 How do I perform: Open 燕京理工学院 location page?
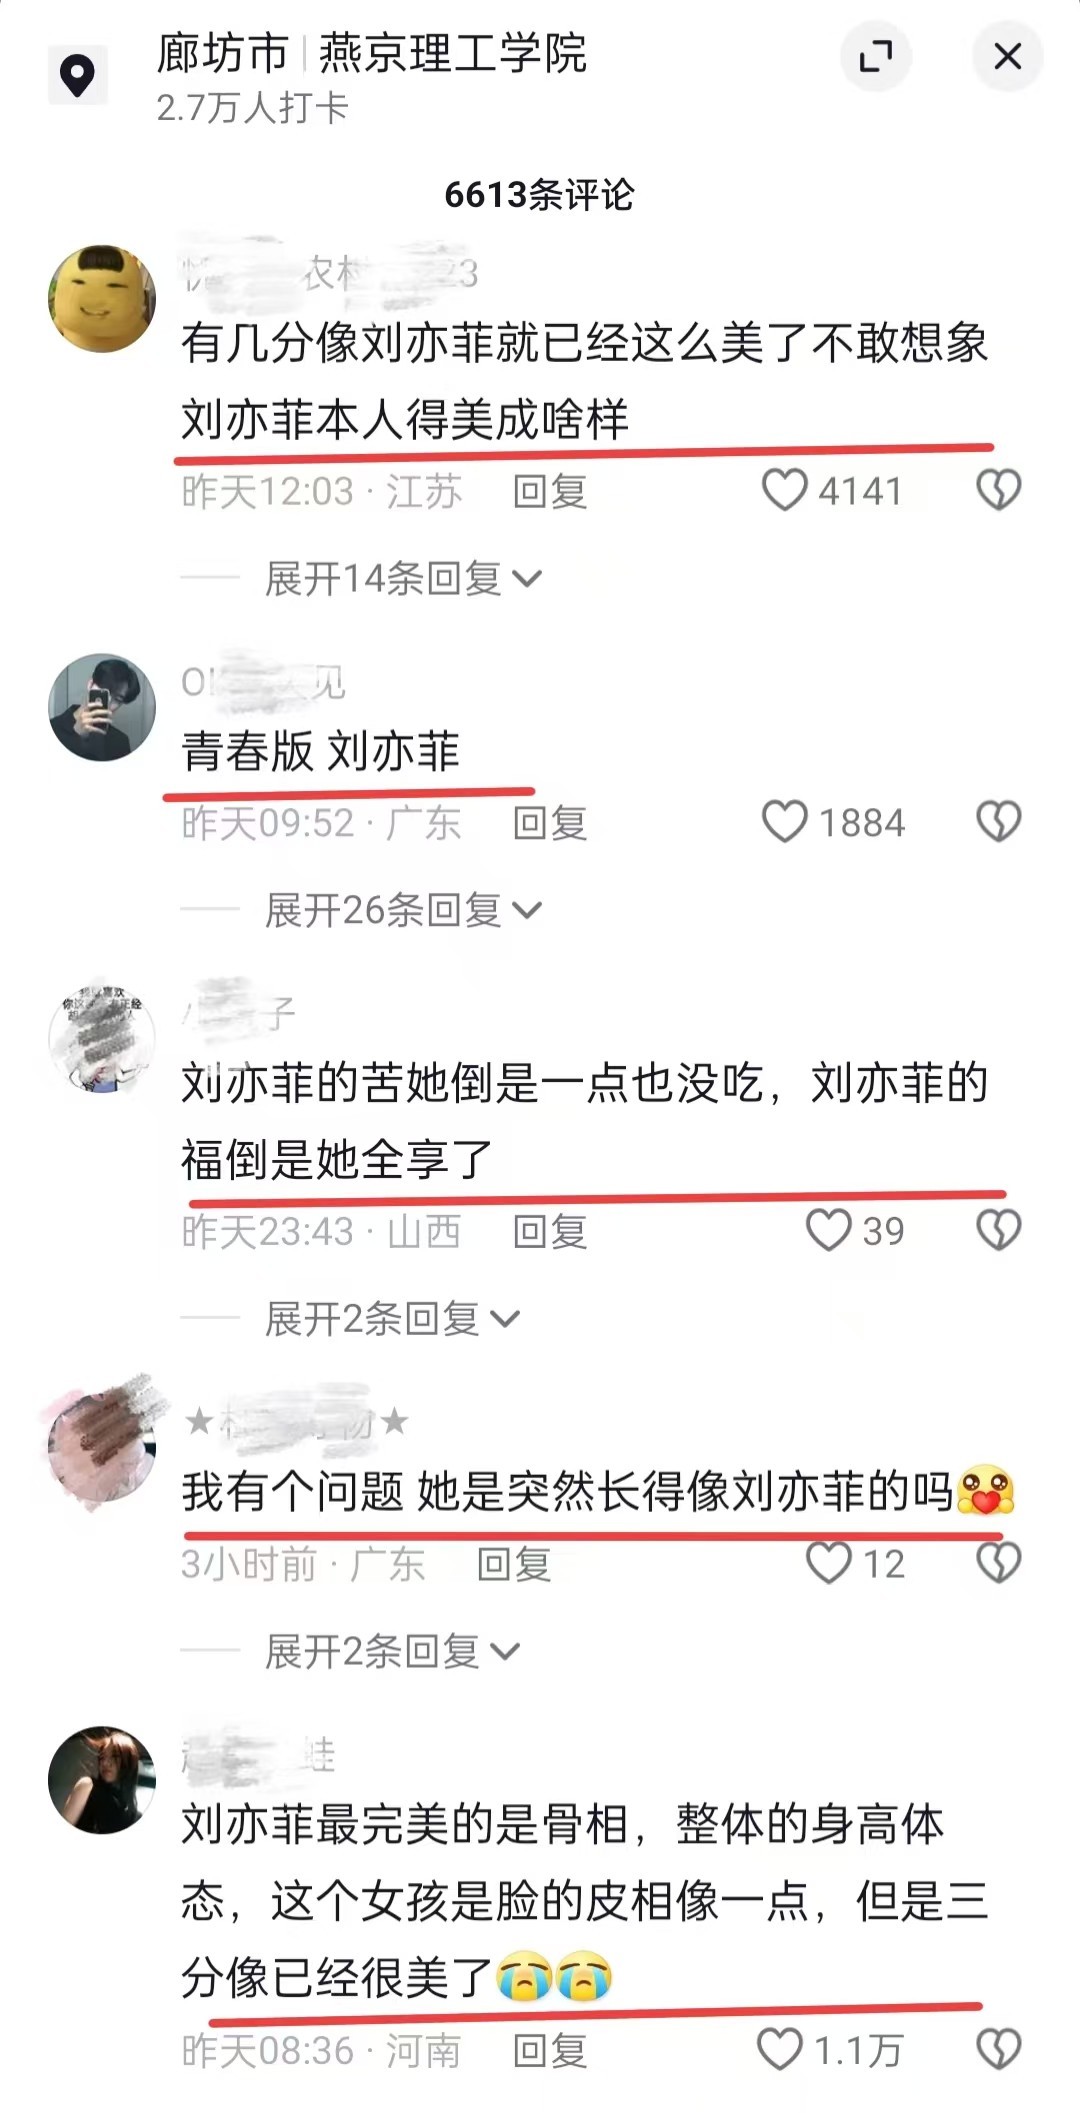(452, 53)
